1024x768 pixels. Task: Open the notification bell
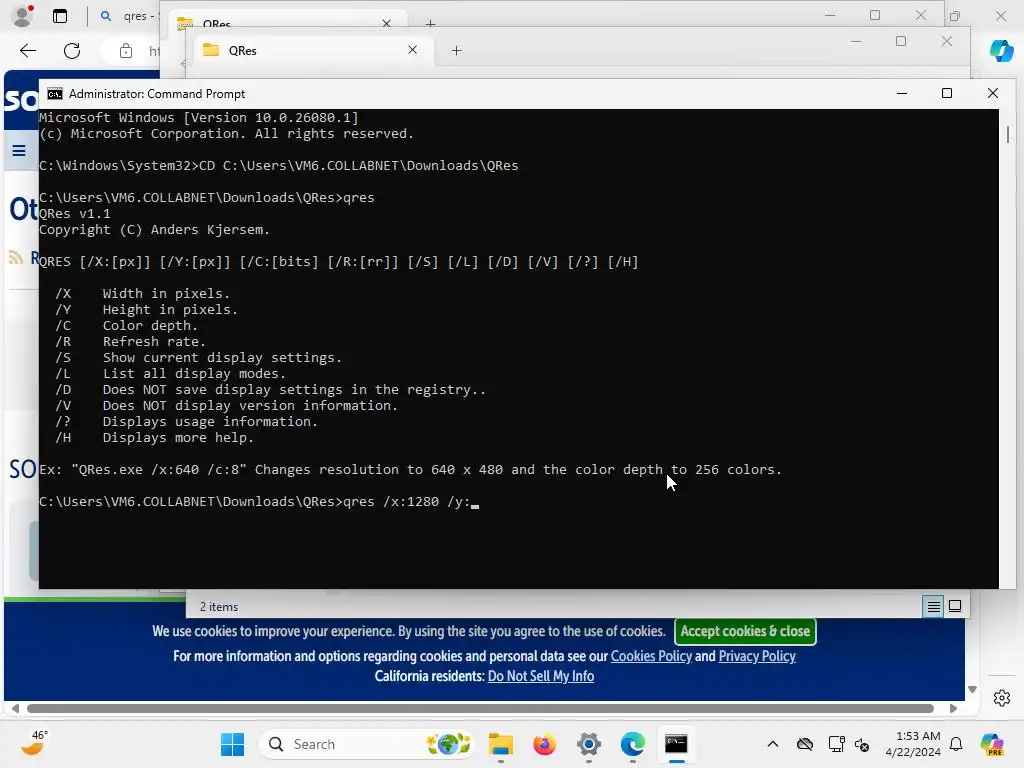(956, 744)
